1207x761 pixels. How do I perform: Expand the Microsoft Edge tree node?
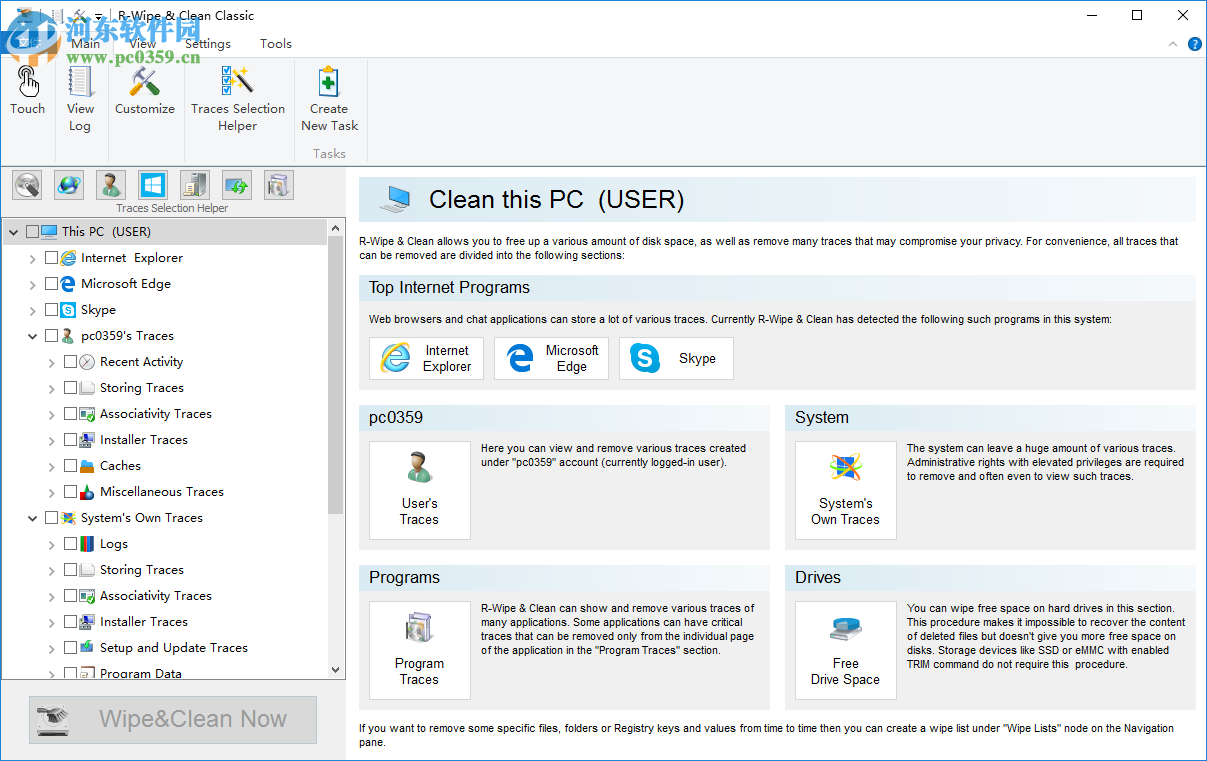(x=33, y=284)
